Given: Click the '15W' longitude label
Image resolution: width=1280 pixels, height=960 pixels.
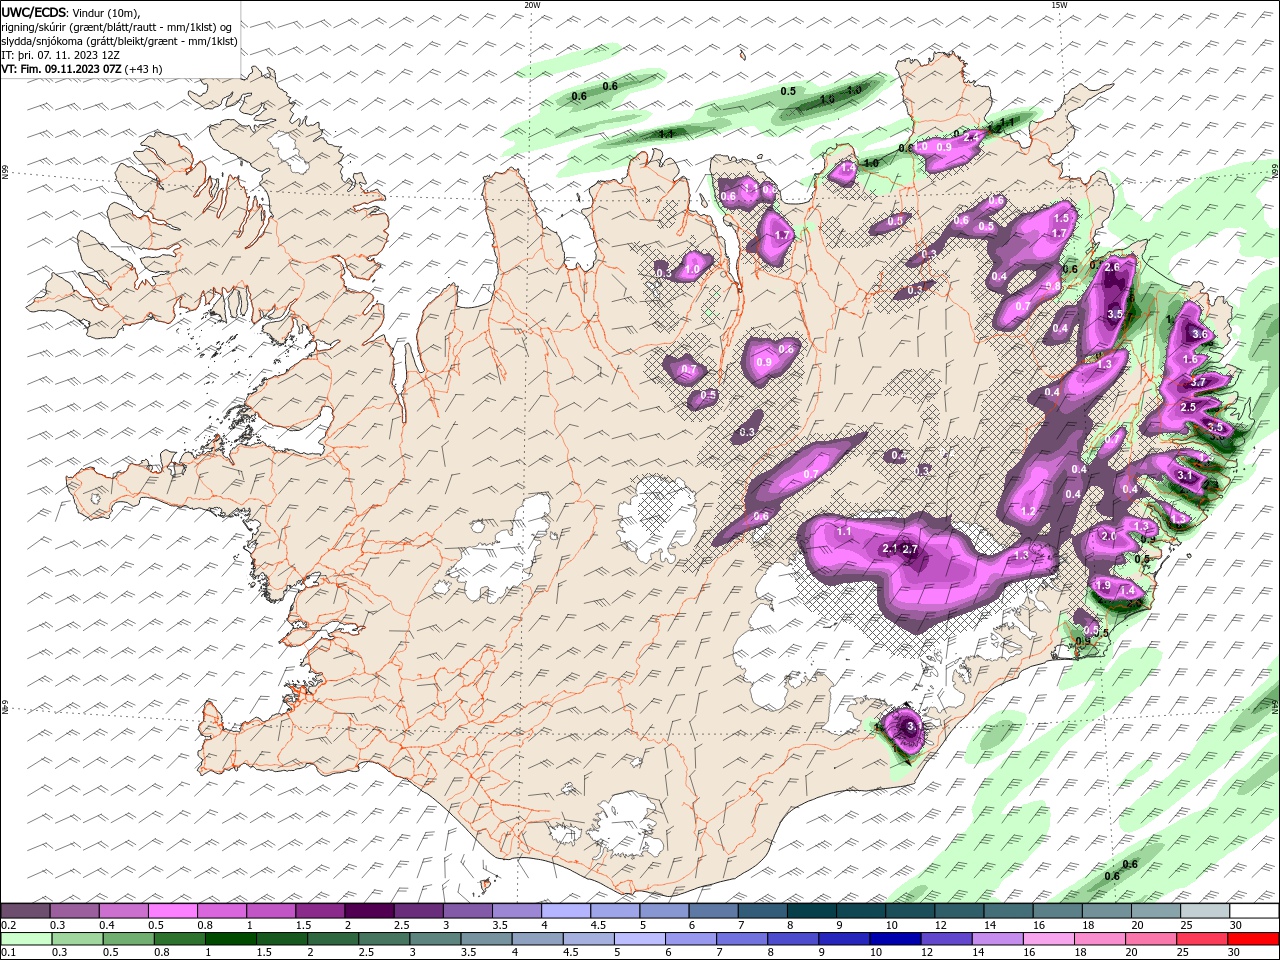Looking at the screenshot, I should click(x=1059, y=5).
